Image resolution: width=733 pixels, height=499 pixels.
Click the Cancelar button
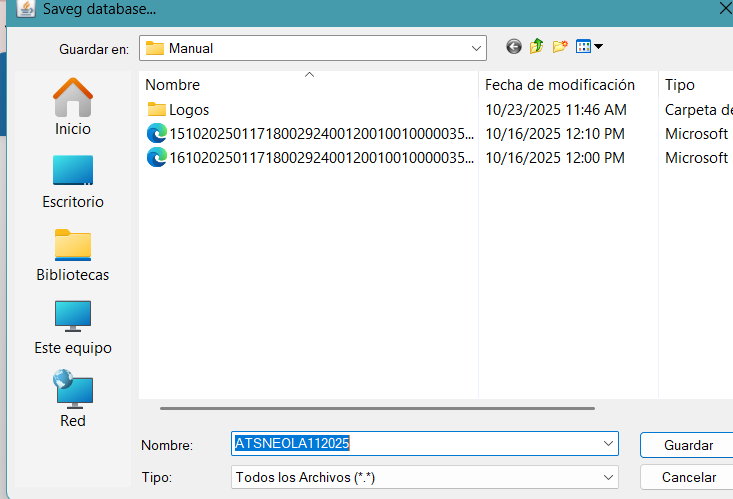pos(689,477)
